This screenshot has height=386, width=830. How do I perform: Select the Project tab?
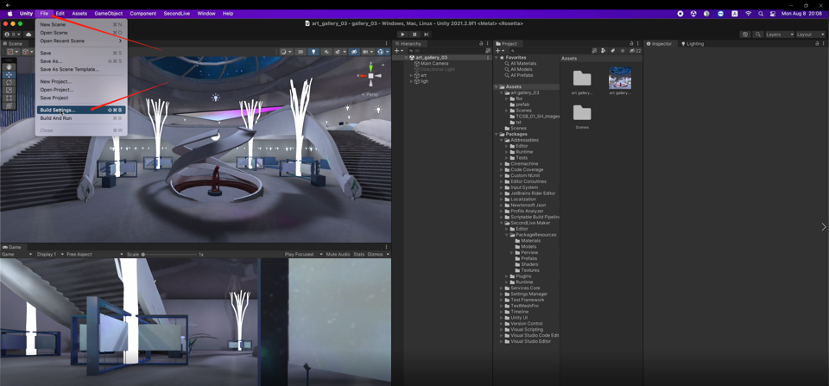[507, 43]
